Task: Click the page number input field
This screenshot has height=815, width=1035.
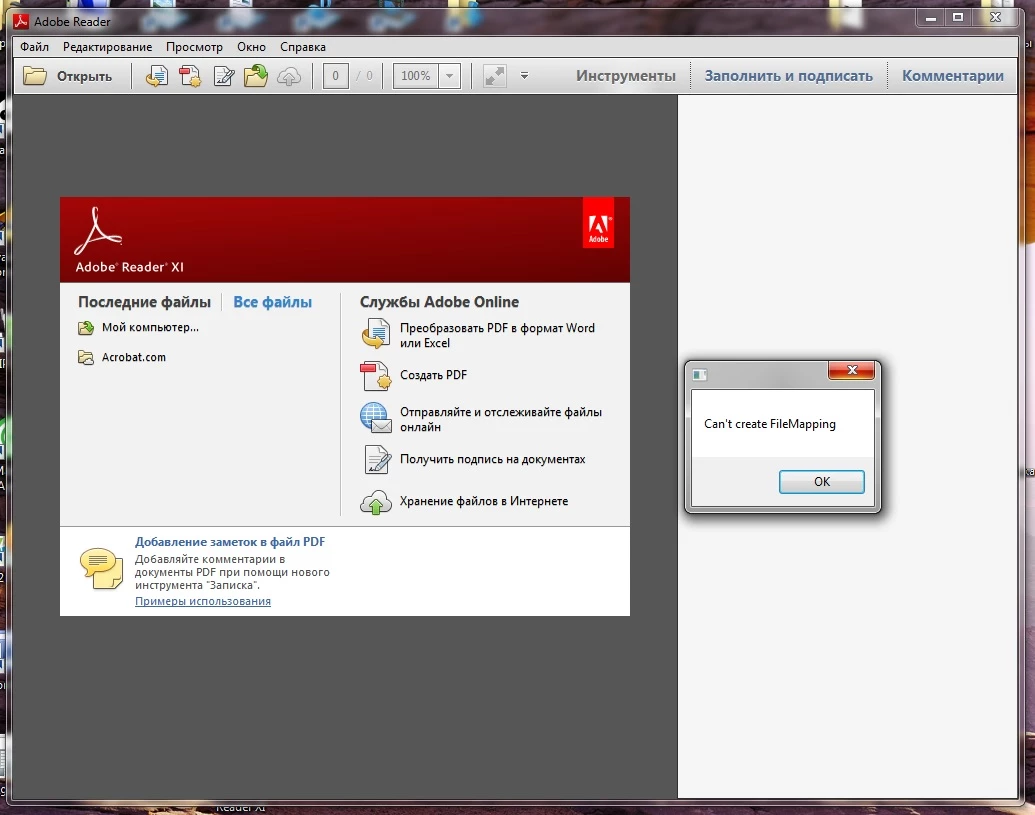Action: point(335,76)
